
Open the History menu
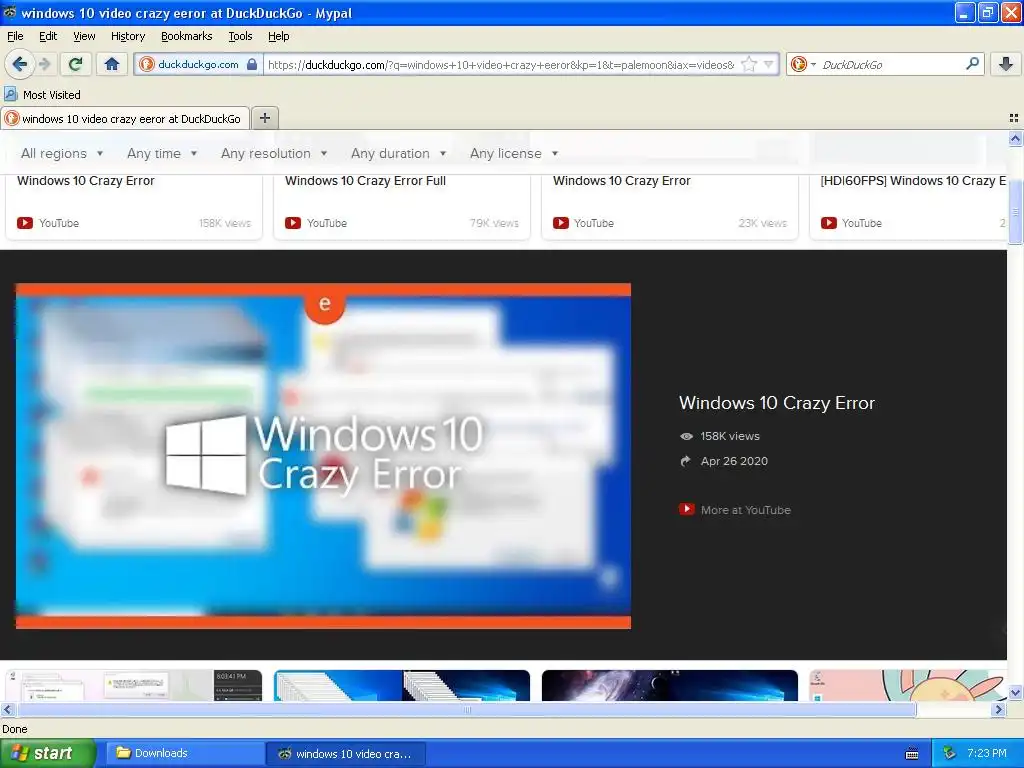click(x=127, y=36)
